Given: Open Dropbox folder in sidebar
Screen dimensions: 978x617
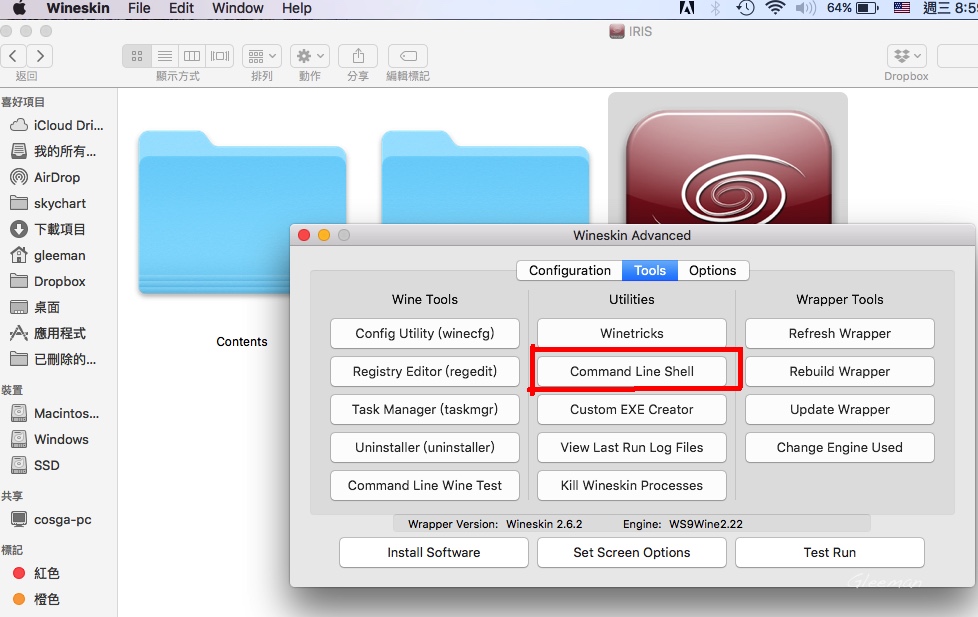Looking at the screenshot, I should [48, 281].
